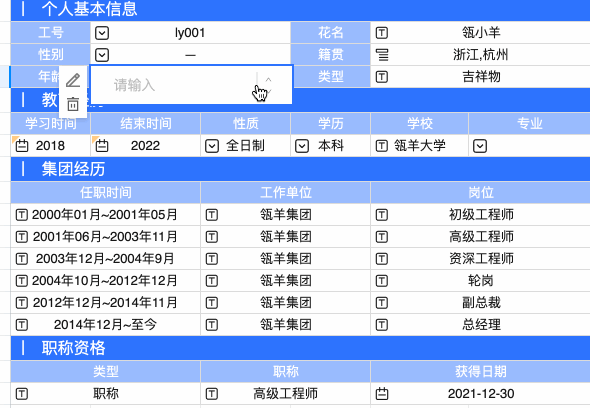Click the 学校 column header

420,123
